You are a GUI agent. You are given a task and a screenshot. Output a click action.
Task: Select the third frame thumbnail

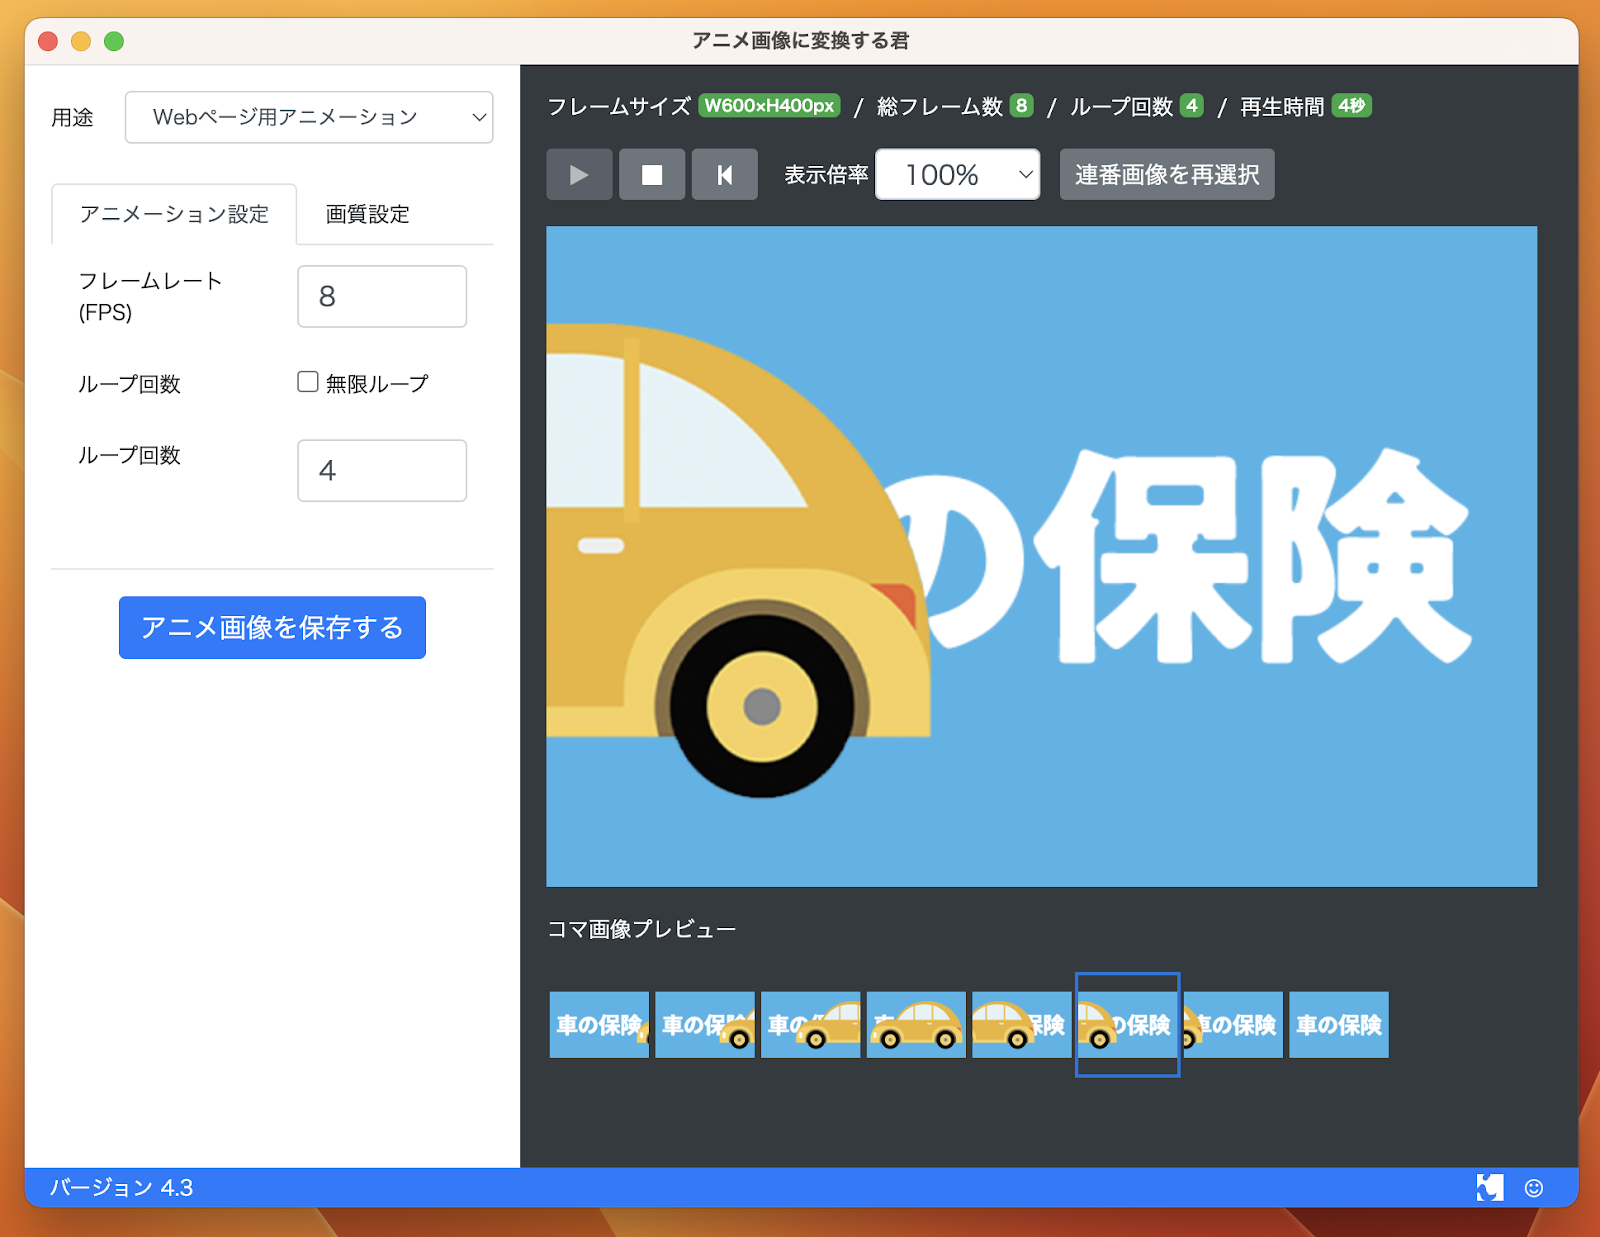click(810, 1024)
